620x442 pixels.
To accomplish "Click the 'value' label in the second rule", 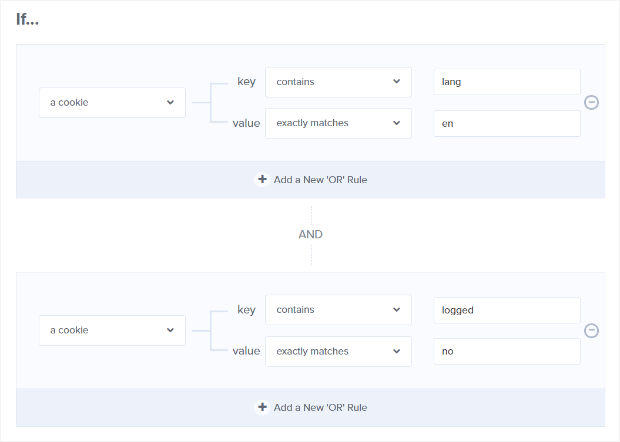I will pyautogui.click(x=246, y=352).
